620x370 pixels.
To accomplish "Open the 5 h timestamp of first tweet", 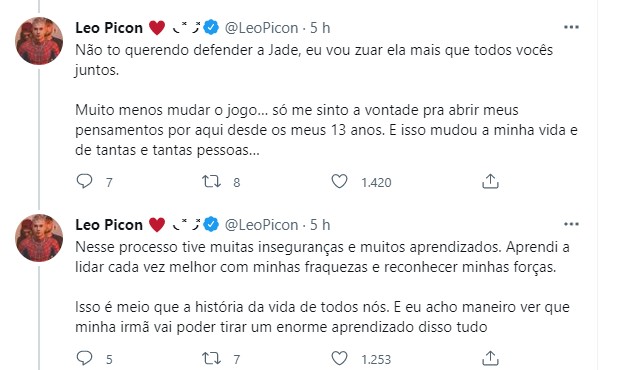I will (x=320, y=28).
